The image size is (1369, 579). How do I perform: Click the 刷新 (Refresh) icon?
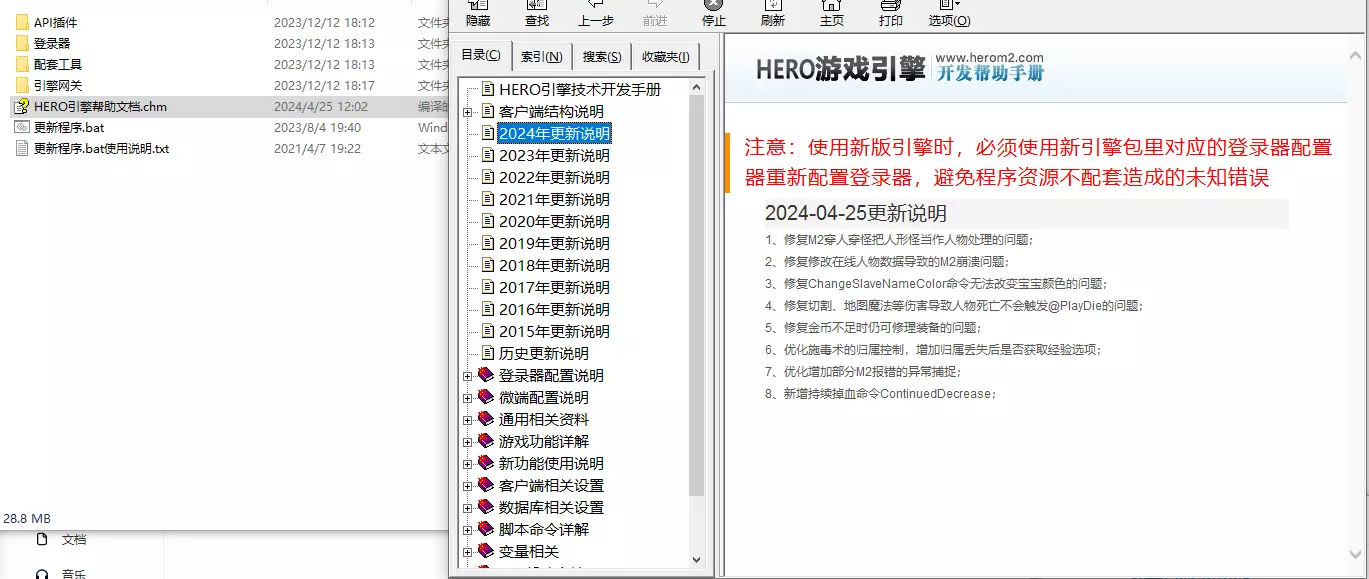pyautogui.click(x=772, y=14)
